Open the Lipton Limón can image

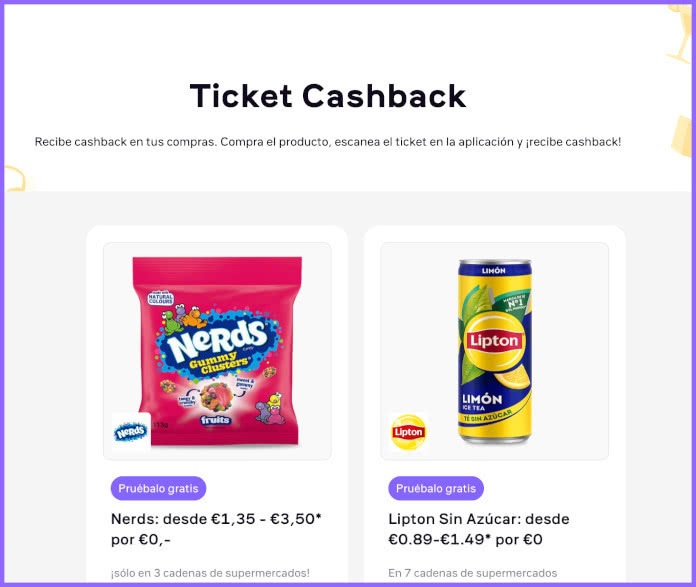tap(495, 351)
